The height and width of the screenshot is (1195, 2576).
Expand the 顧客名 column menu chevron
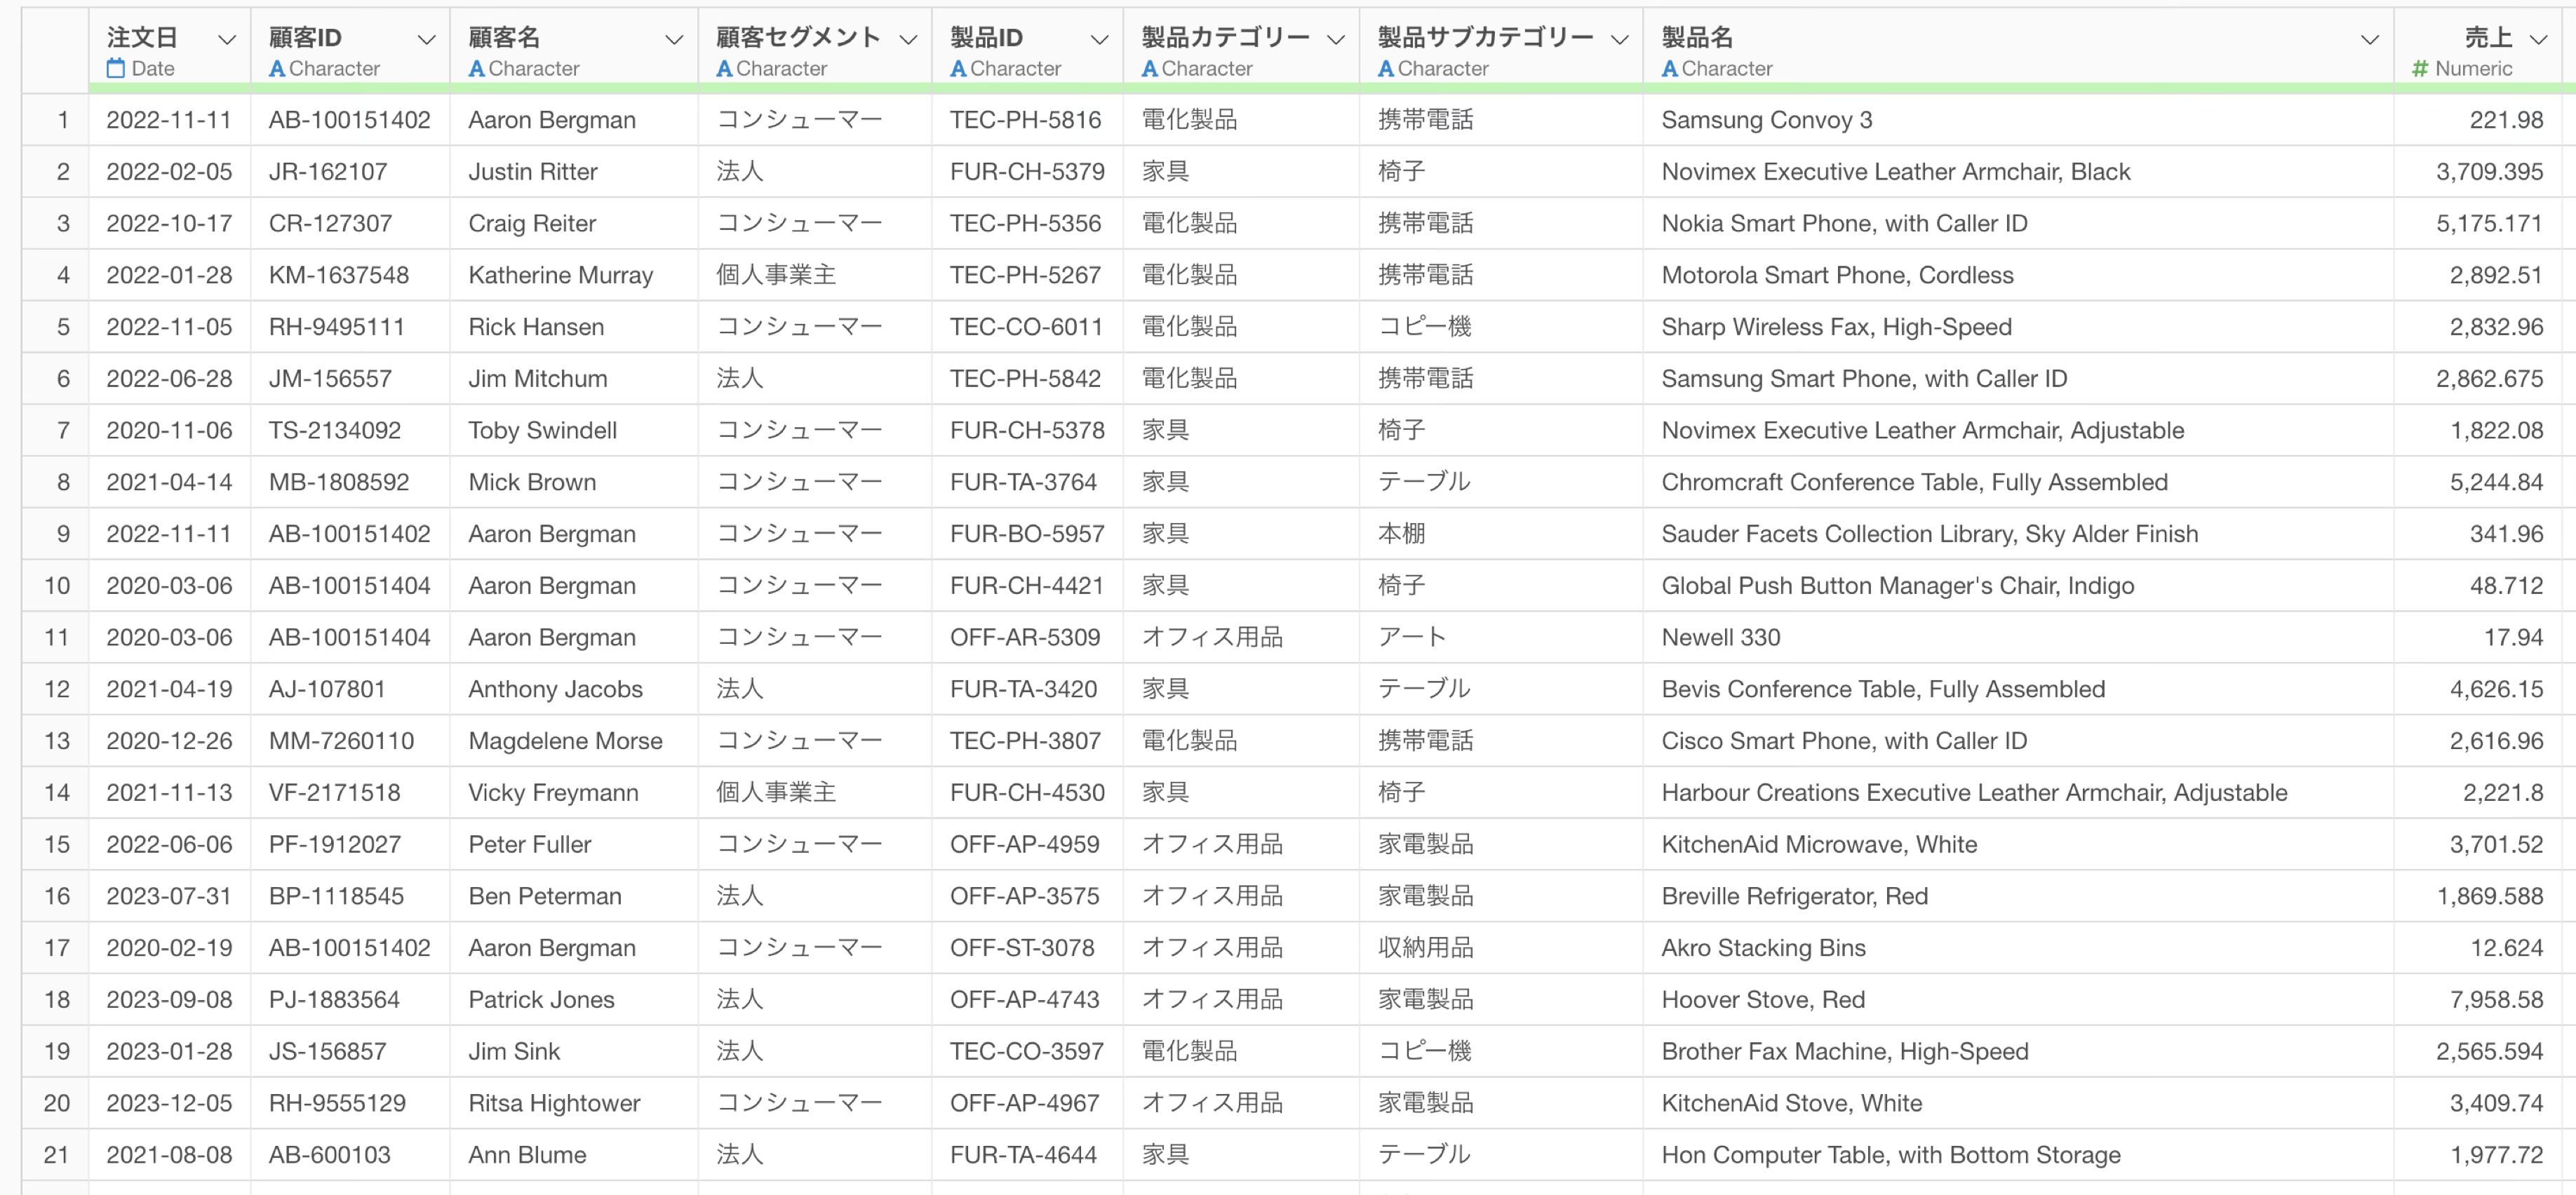tap(674, 40)
